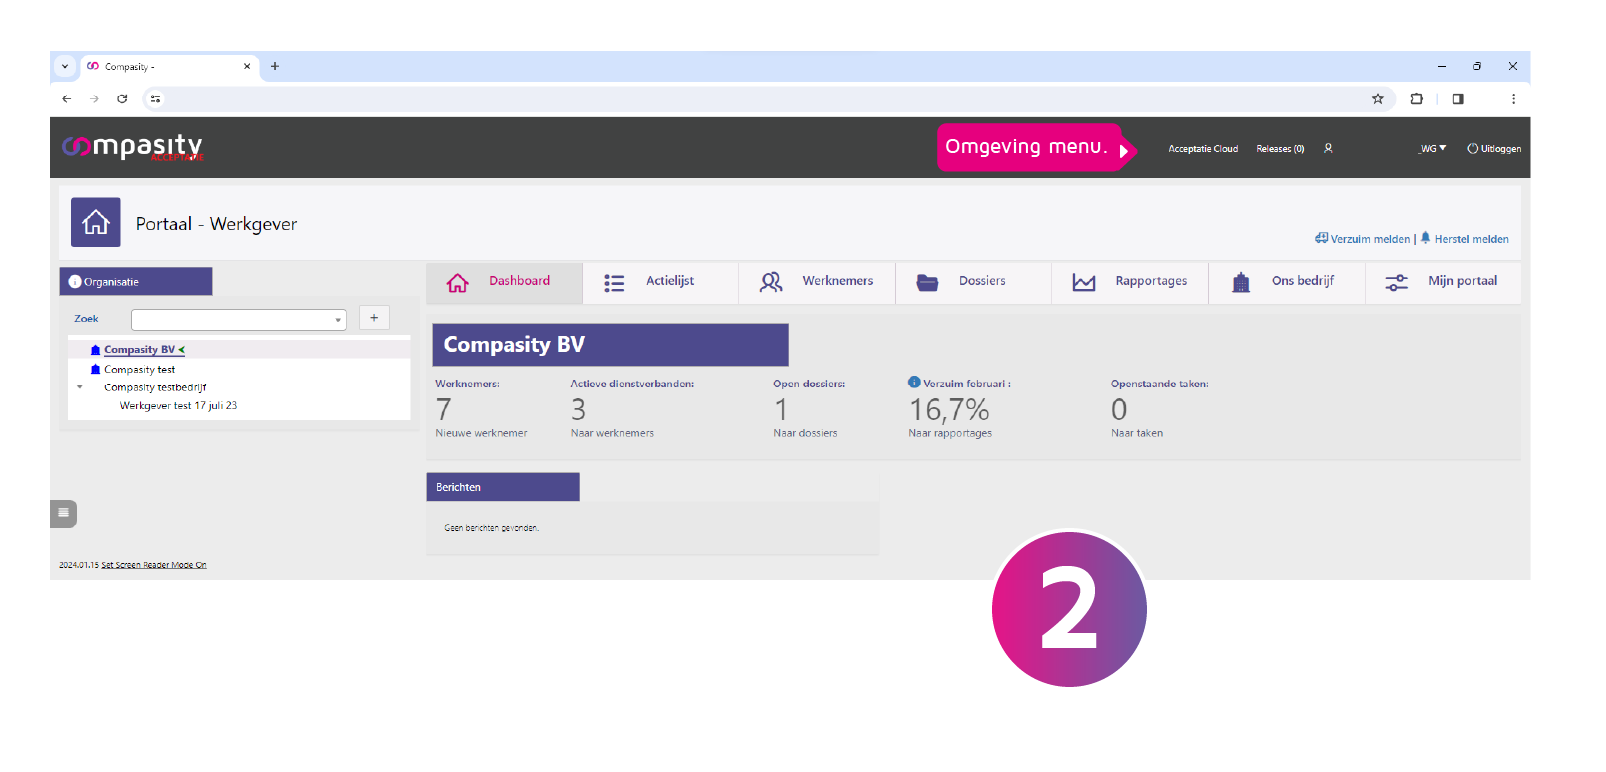
Task: Open the Werknemers tab
Action: 817,283
